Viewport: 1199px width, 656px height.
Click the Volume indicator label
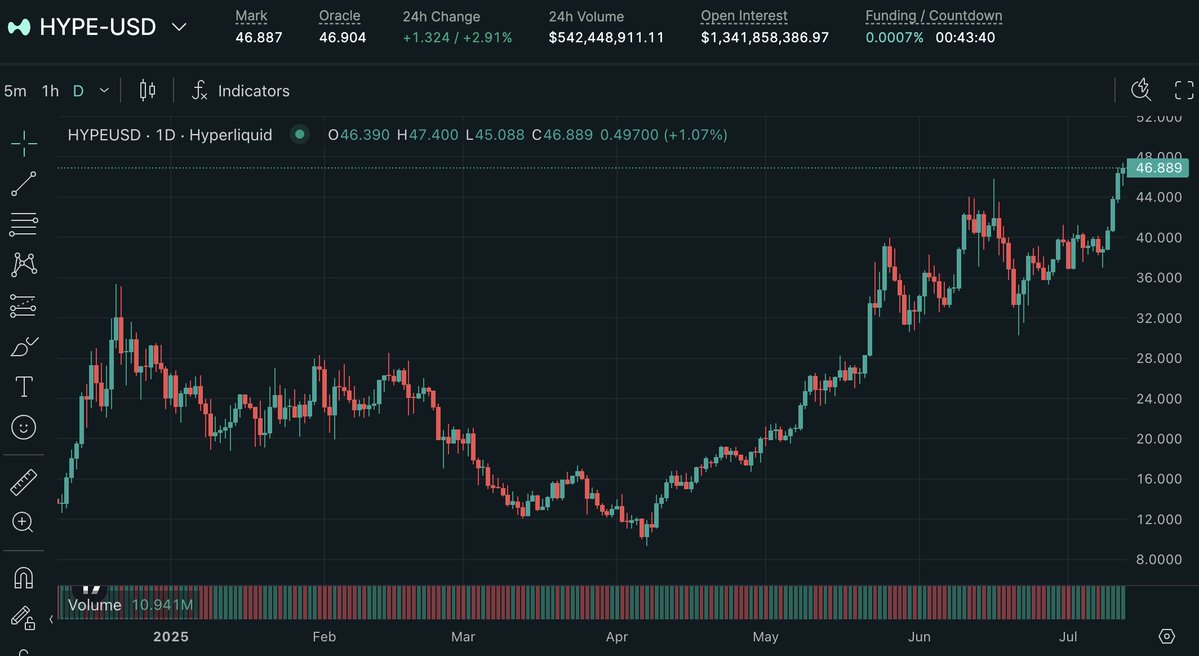pyautogui.click(x=94, y=606)
